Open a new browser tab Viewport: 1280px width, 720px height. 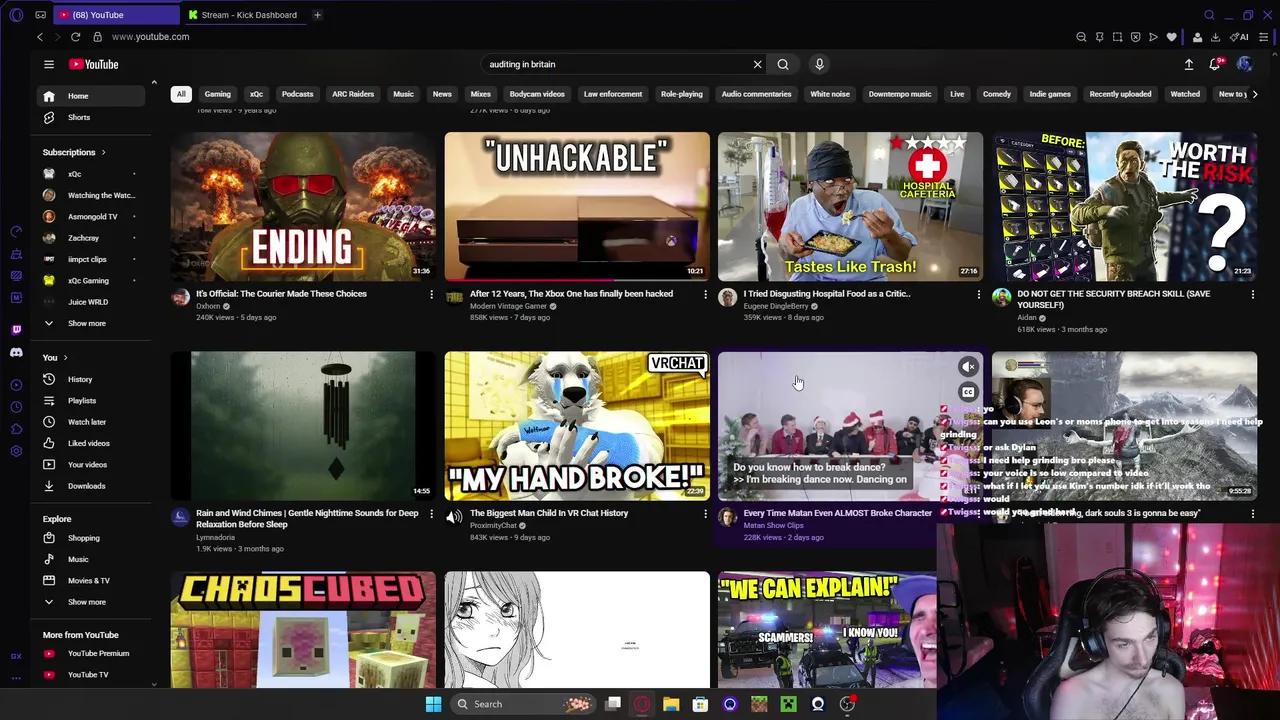coord(317,15)
